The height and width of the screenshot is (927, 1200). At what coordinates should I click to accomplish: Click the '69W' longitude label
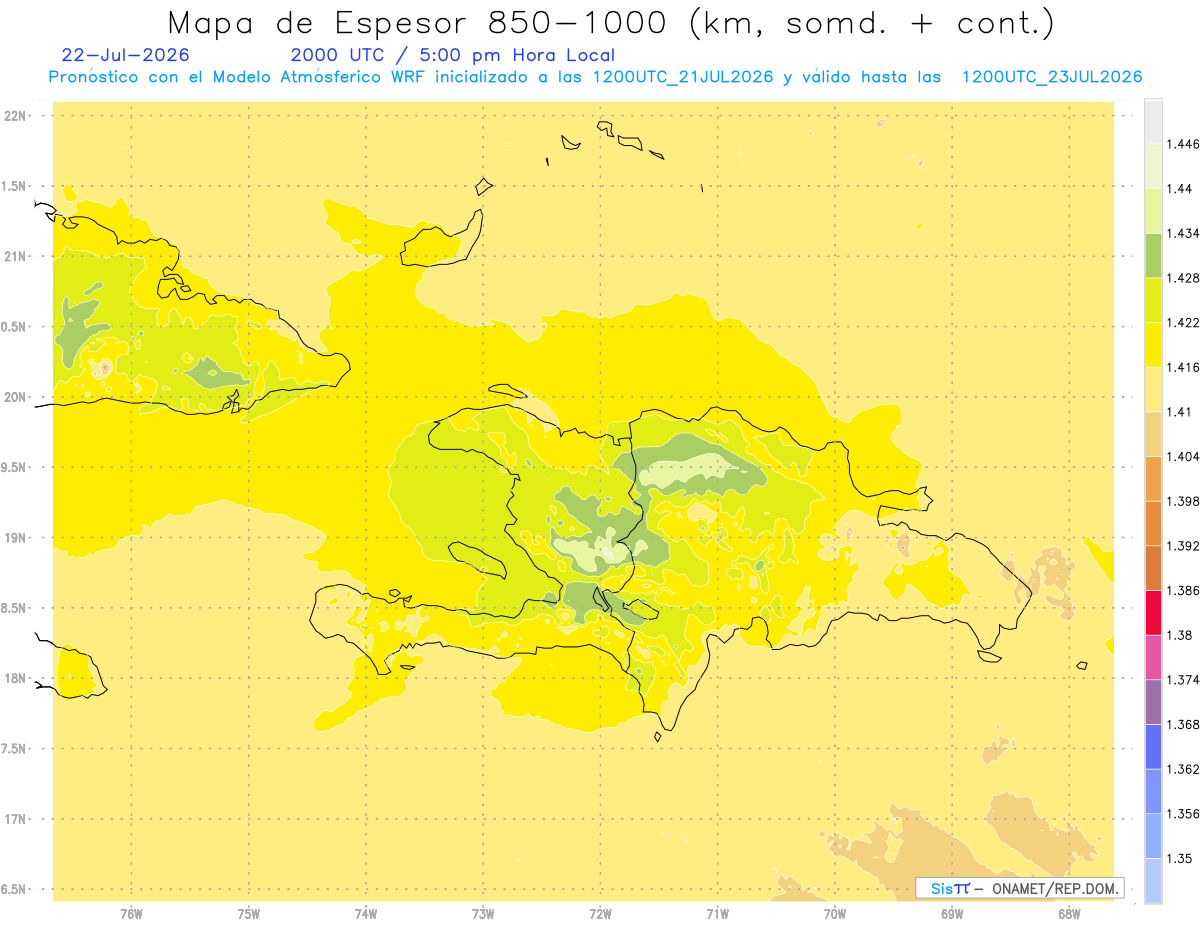(952, 913)
